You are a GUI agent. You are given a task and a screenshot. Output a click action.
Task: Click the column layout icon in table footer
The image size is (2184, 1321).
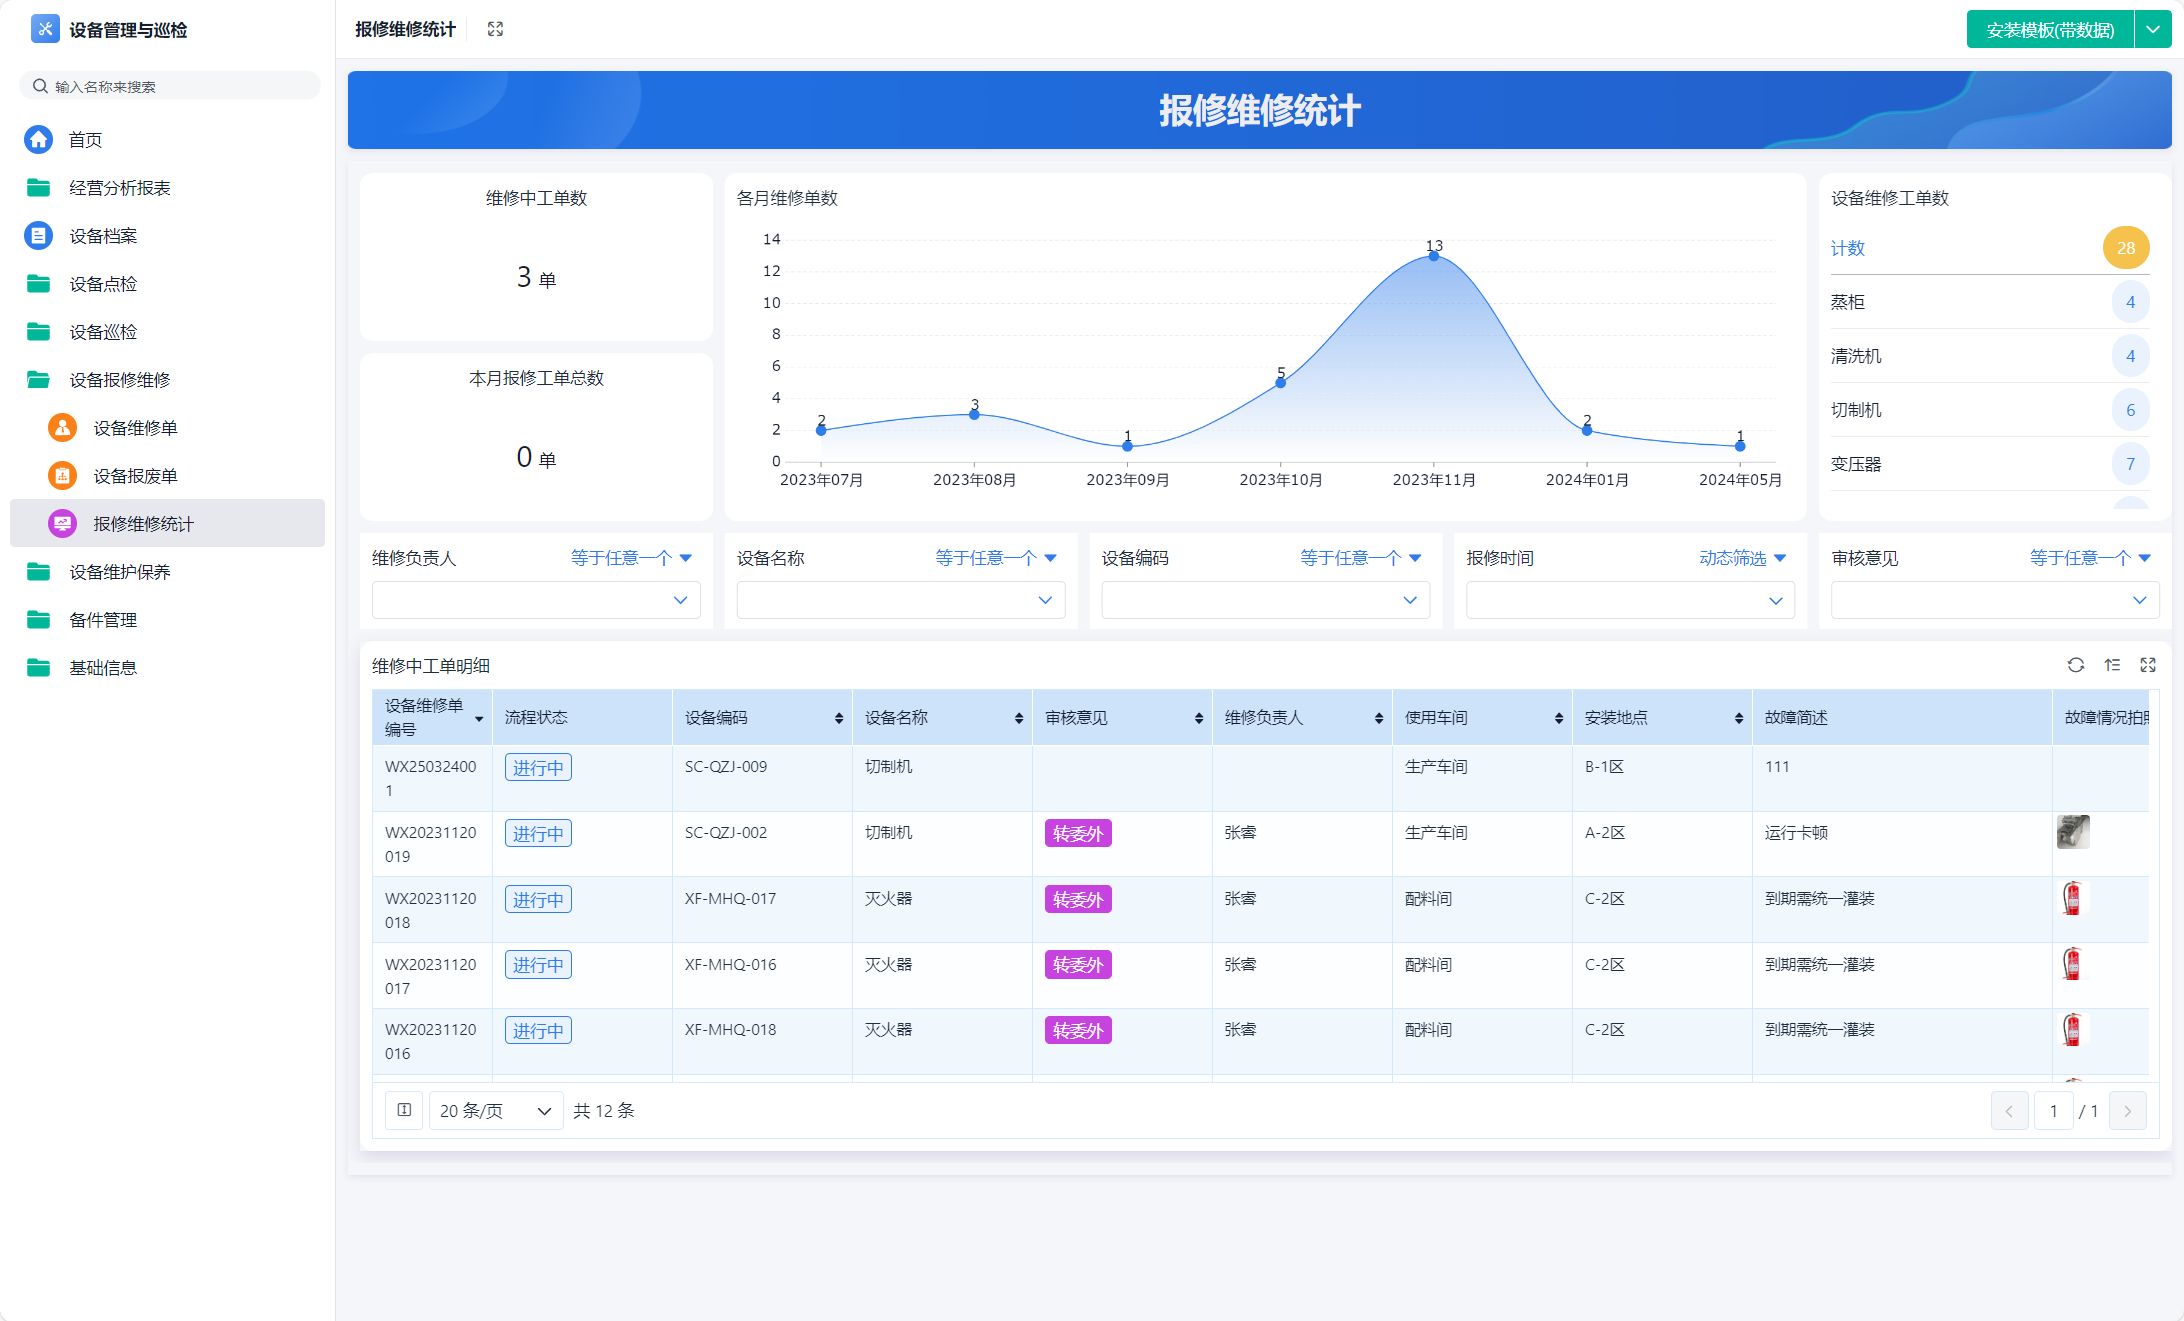(404, 1110)
